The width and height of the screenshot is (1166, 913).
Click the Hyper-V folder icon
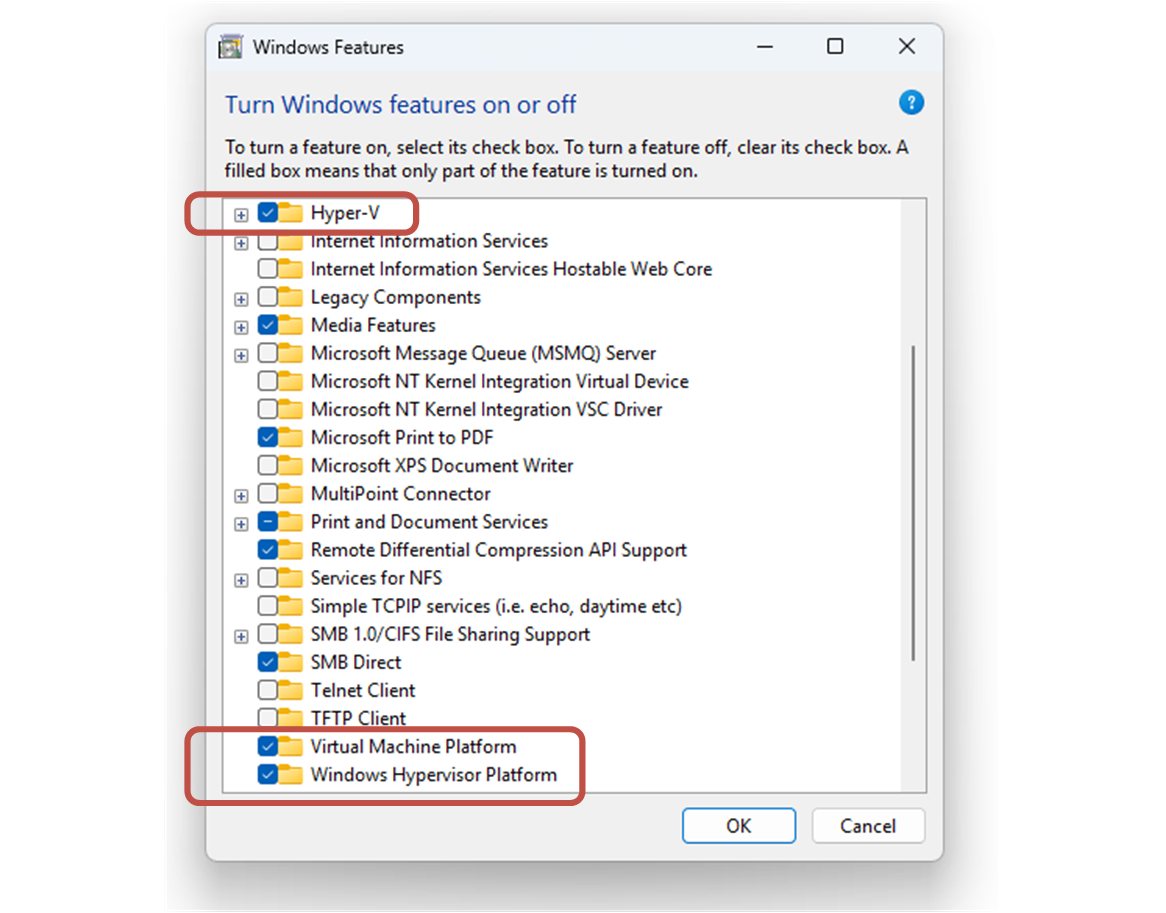[x=291, y=213]
